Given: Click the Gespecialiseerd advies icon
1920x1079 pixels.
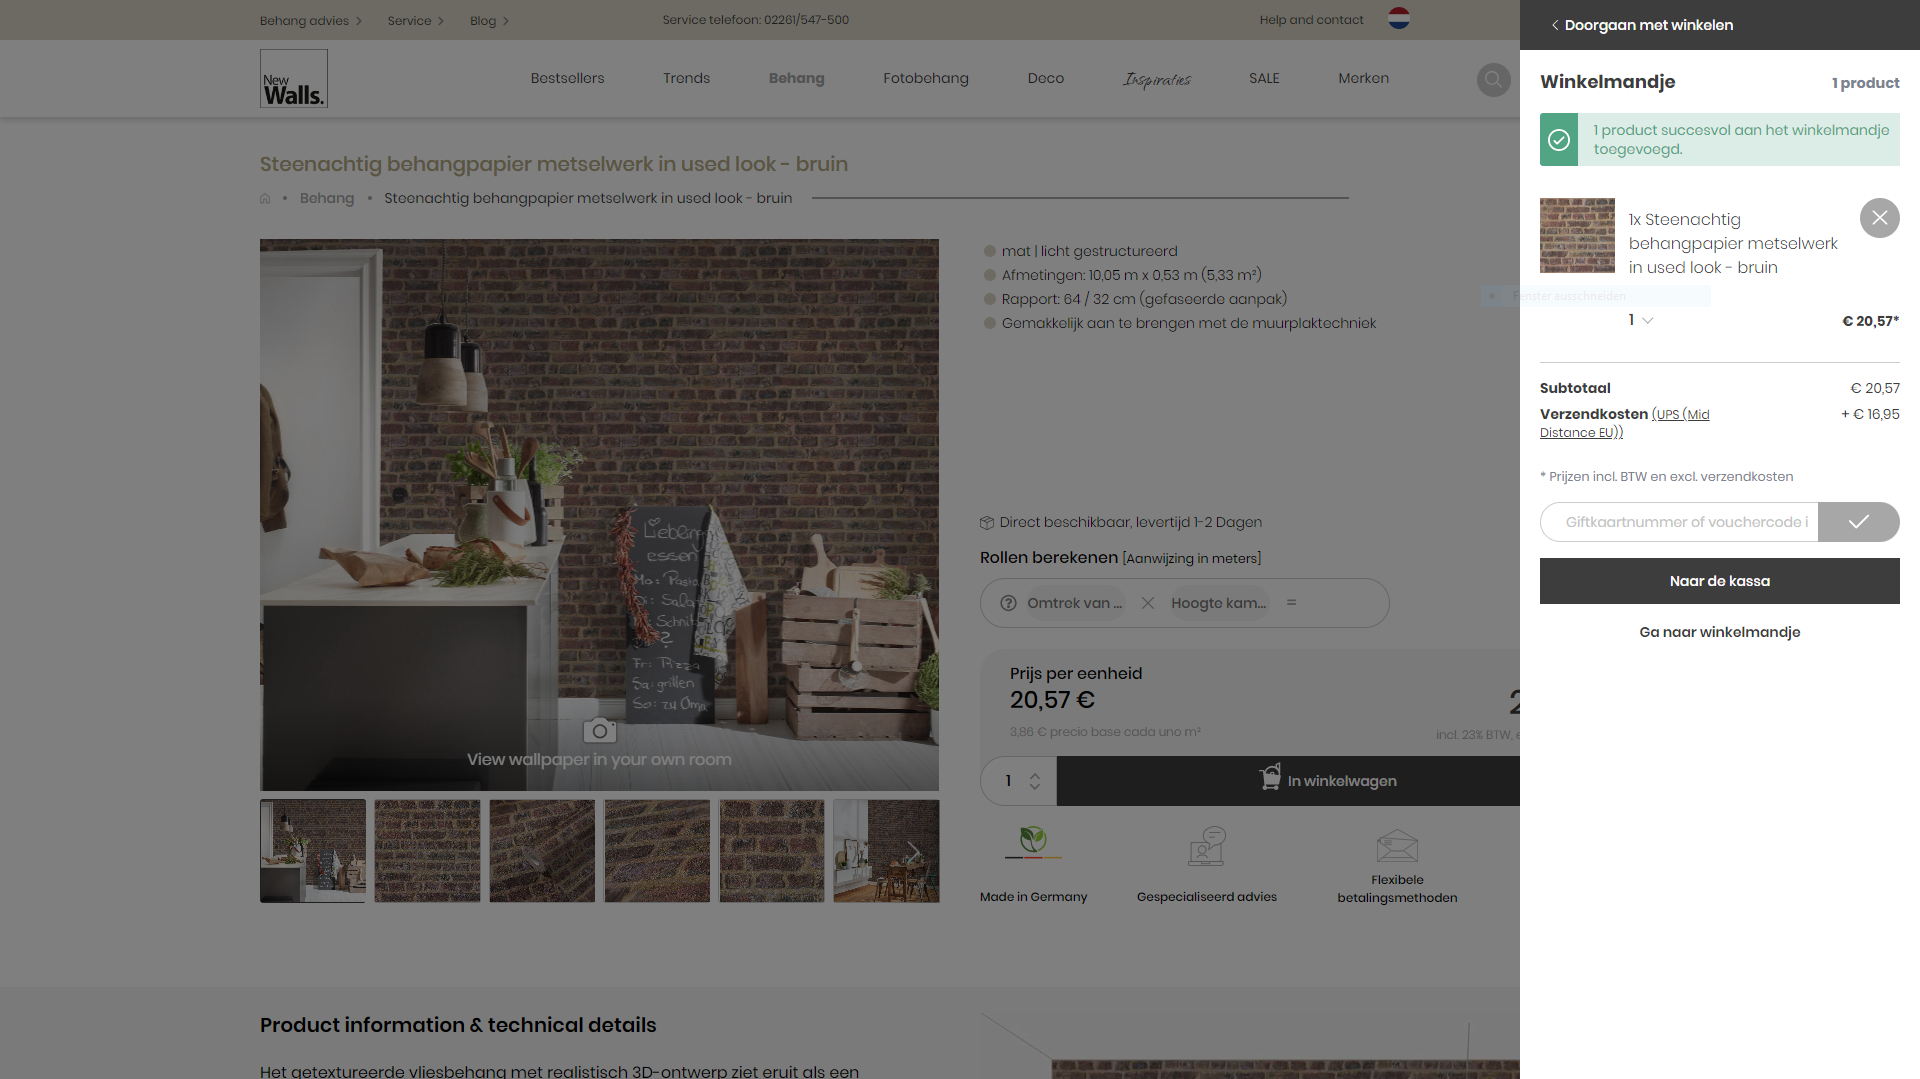Looking at the screenshot, I should tap(1206, 845).
